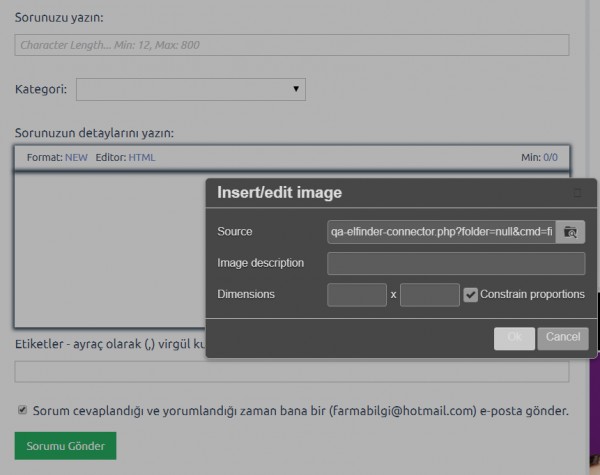This screenshot has height=475, width=600.
Task: Click the Constrain proportions label text
Action: pyautogui.click(x=532, y=294)
